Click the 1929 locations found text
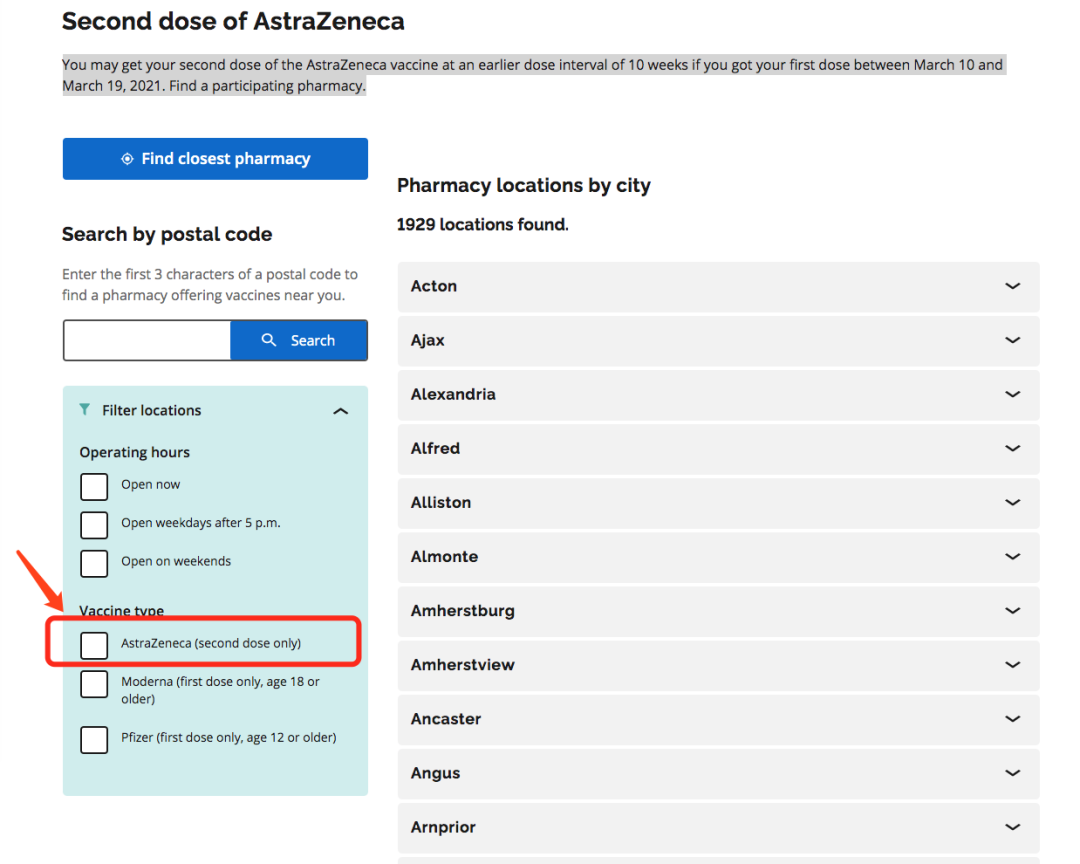This screenshot has height=864, width=1080. 483,225
